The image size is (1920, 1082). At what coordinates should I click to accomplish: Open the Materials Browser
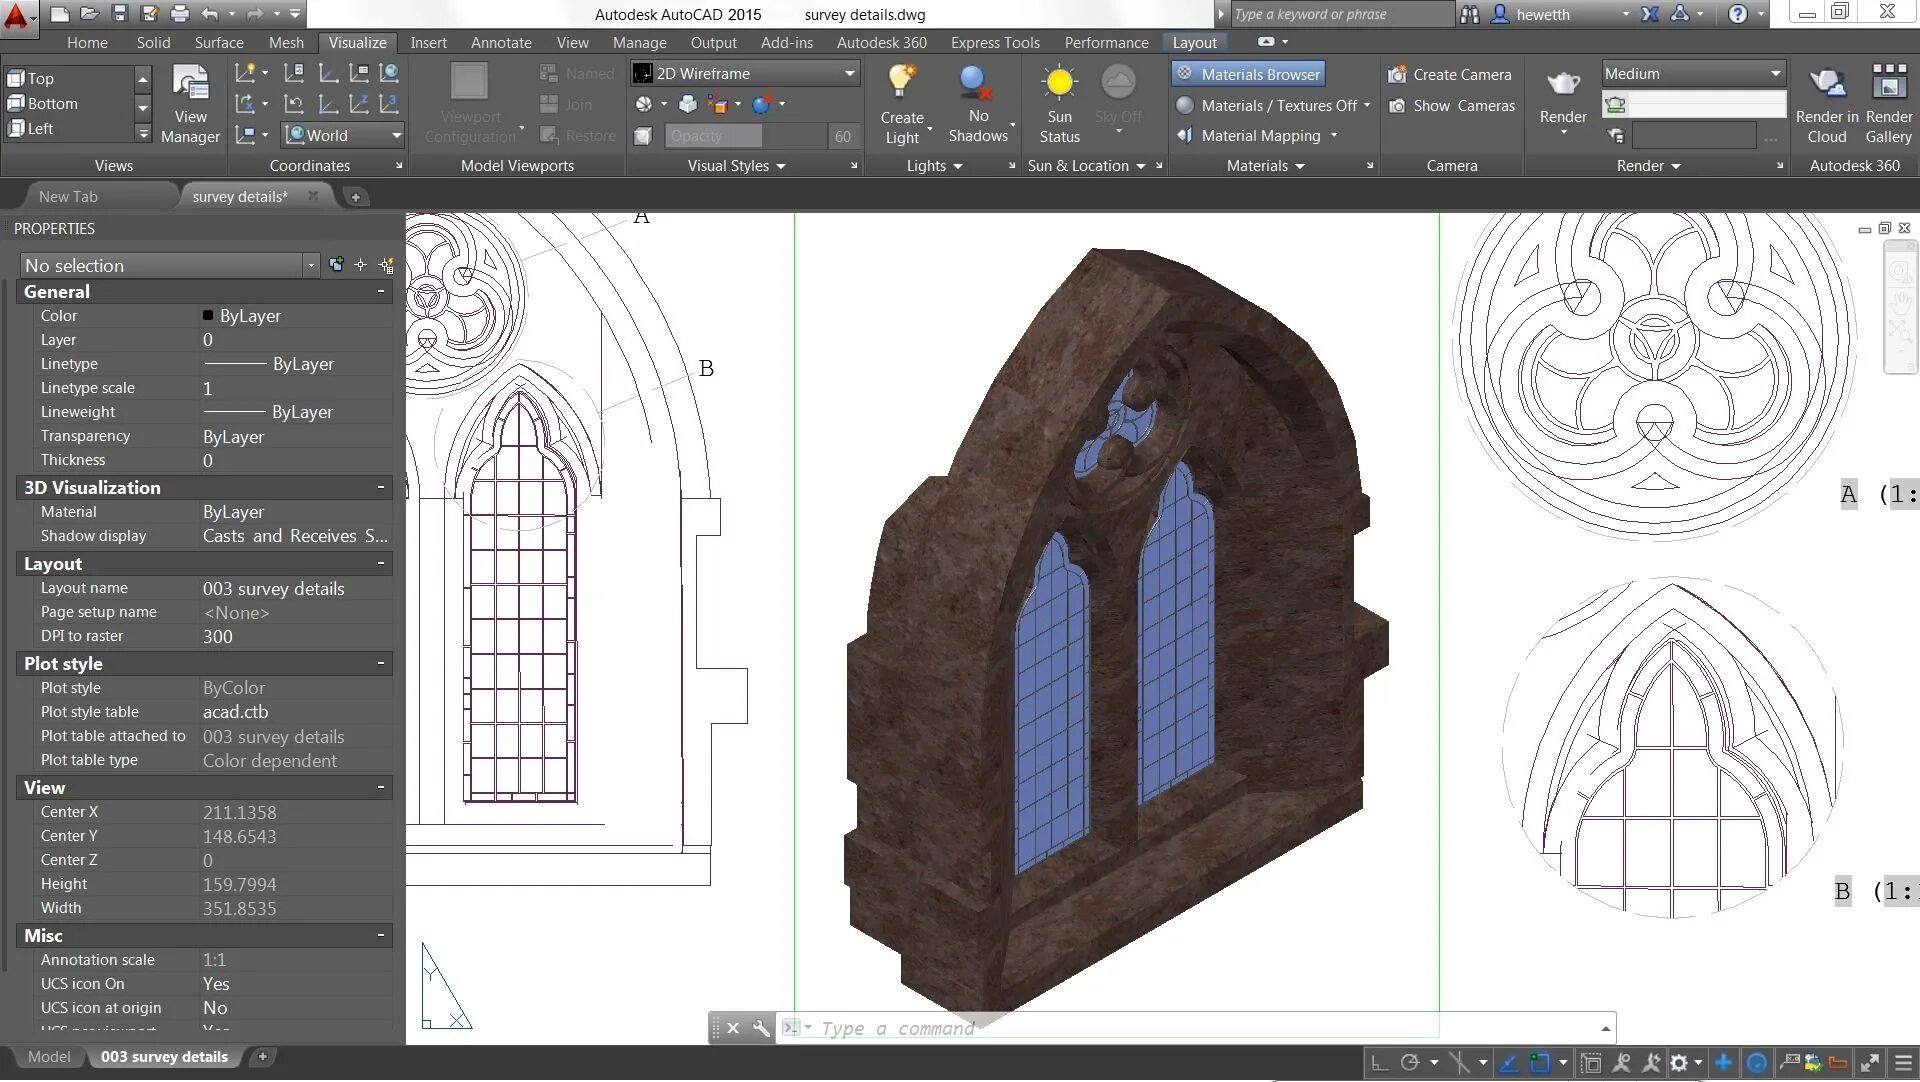[1248, 74]
